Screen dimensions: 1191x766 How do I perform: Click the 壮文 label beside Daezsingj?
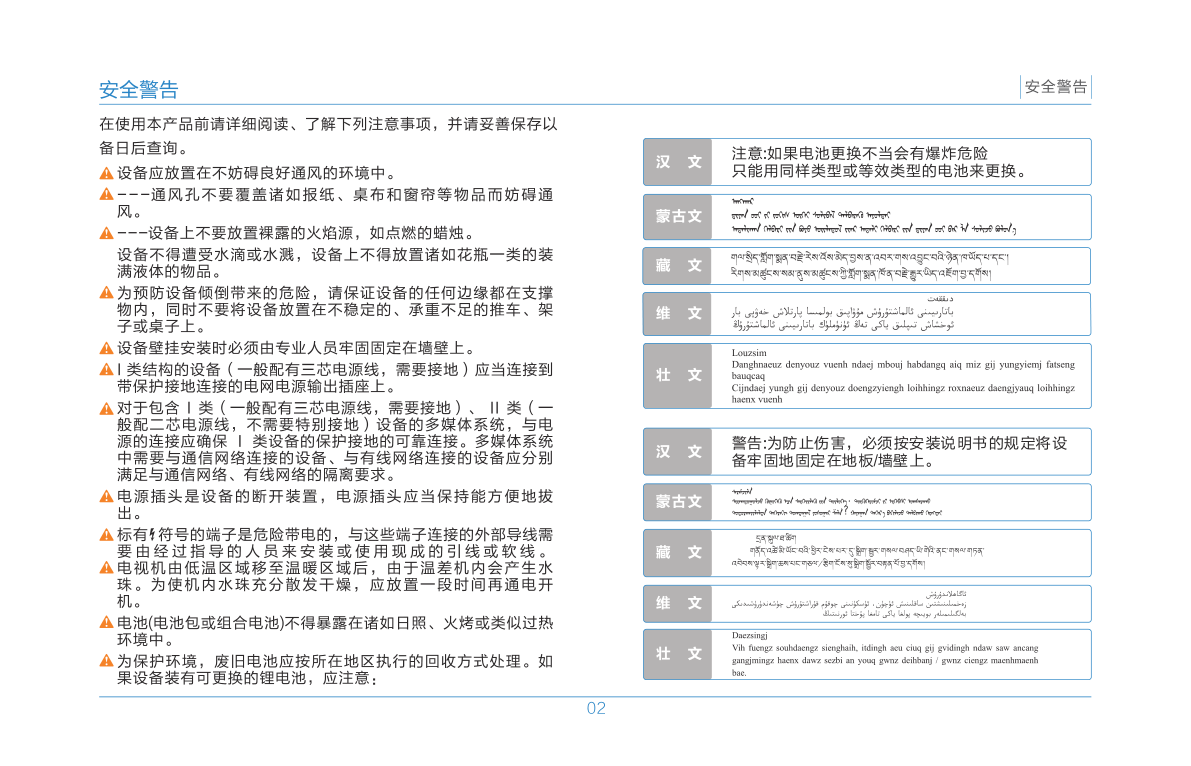click(x=678, y=654)
